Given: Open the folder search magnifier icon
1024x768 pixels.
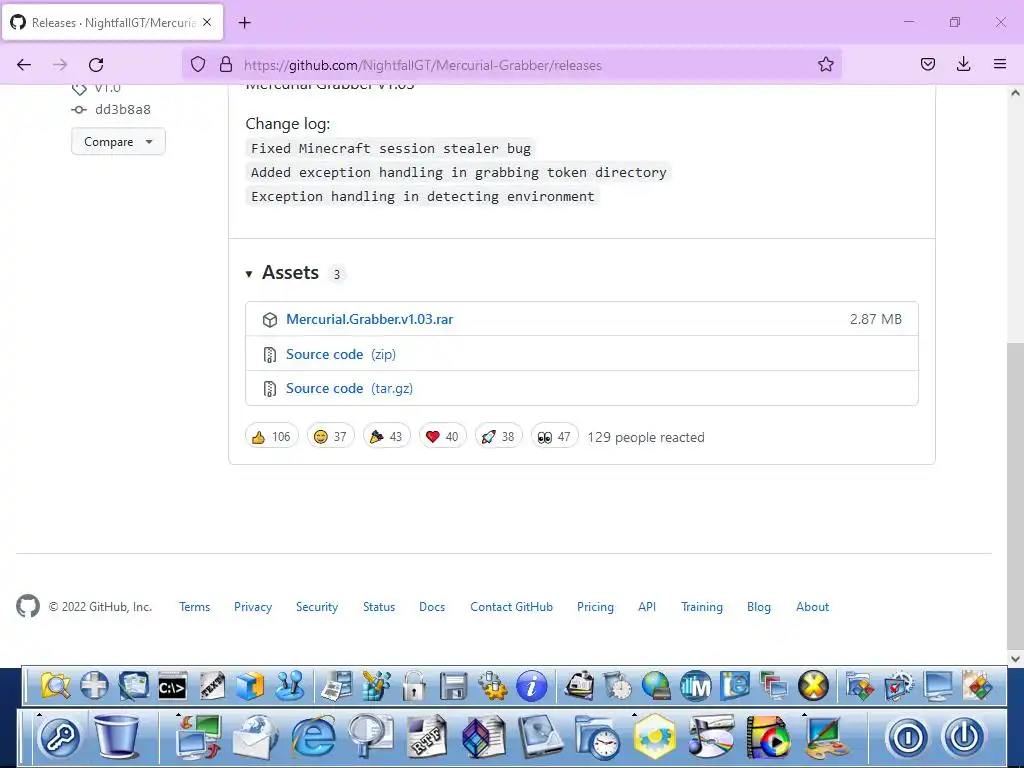Looking at the screenshot, I should click(56, 686).
